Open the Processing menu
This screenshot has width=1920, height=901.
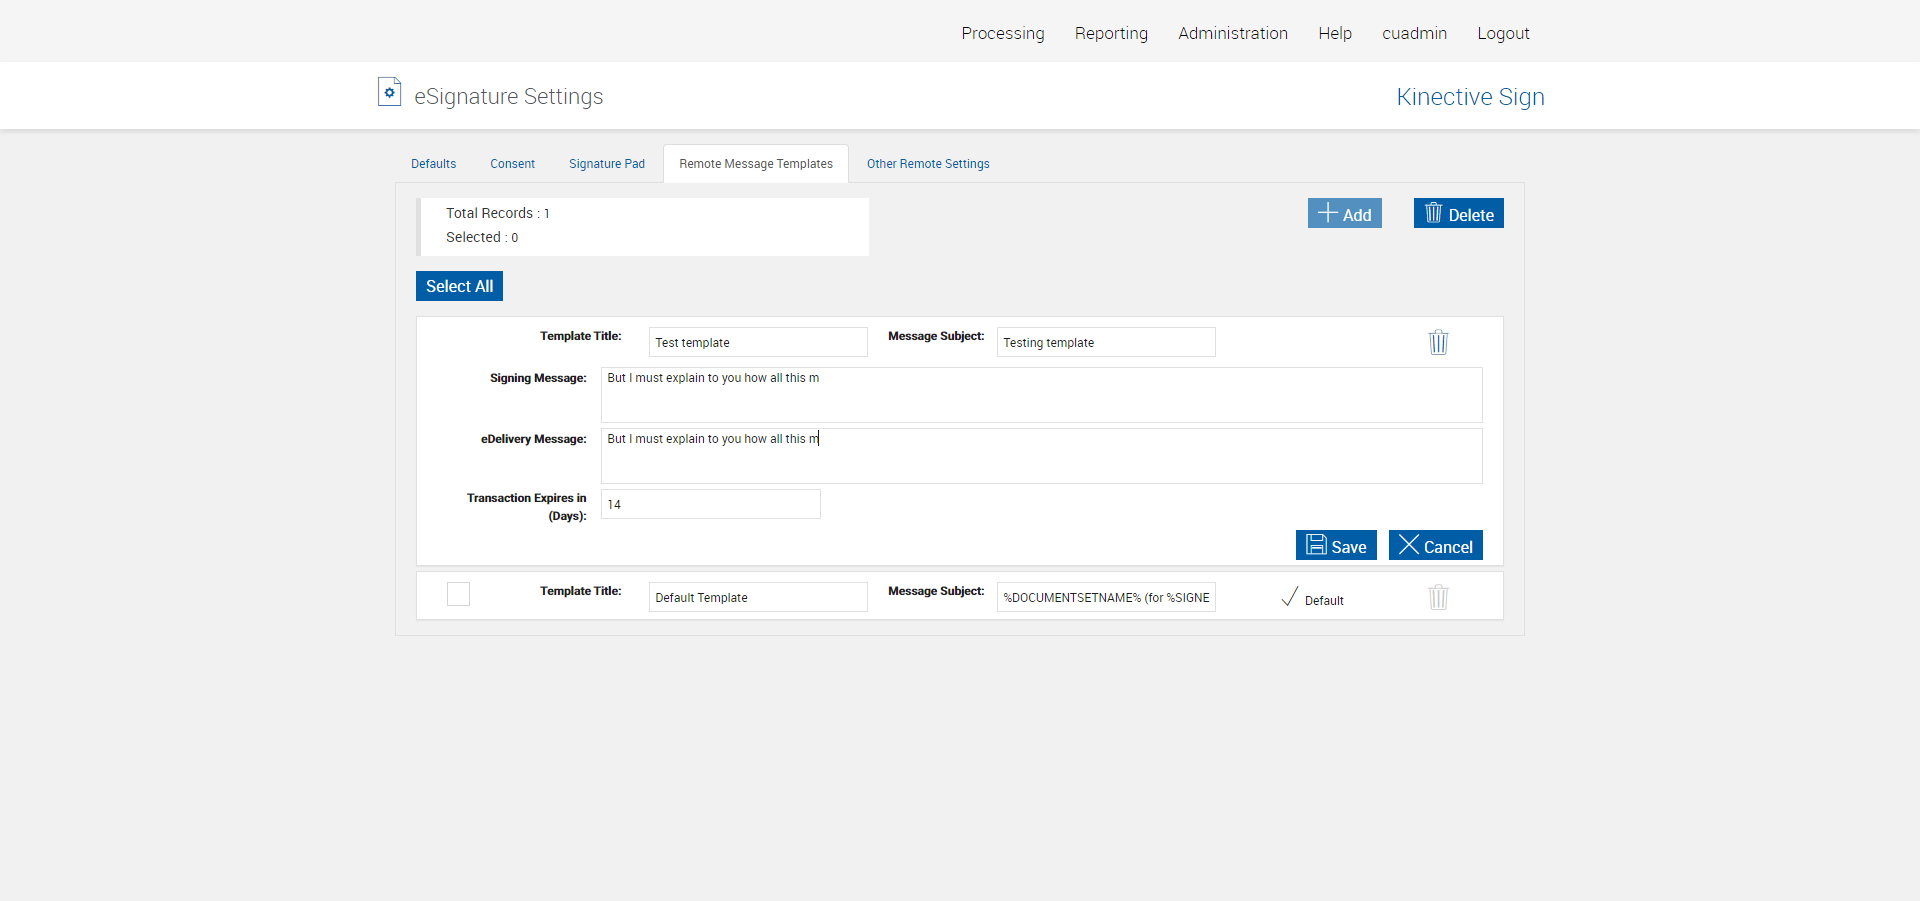tap(1002, 33)
